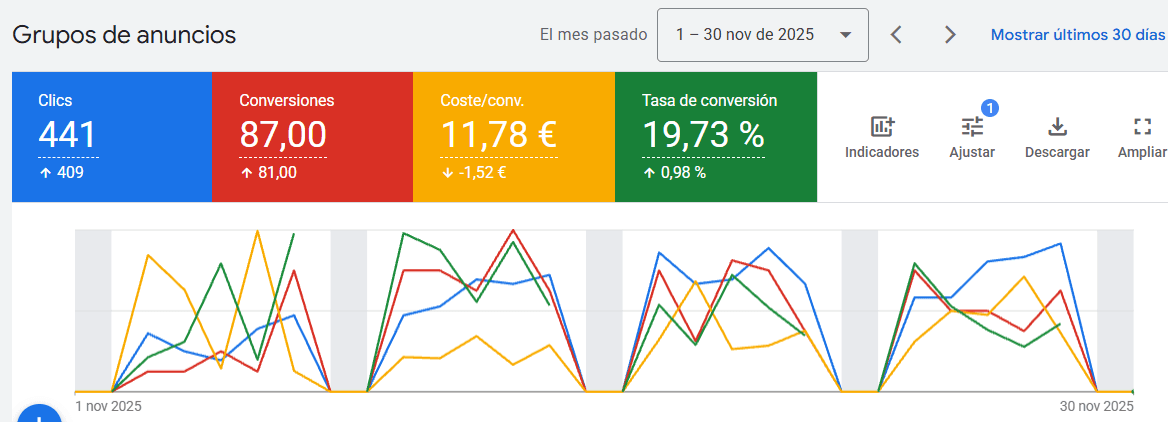This screenshot has width=1168, height=422.
Task: Download the chart with Descargar icon
Action: (1057, 127)
